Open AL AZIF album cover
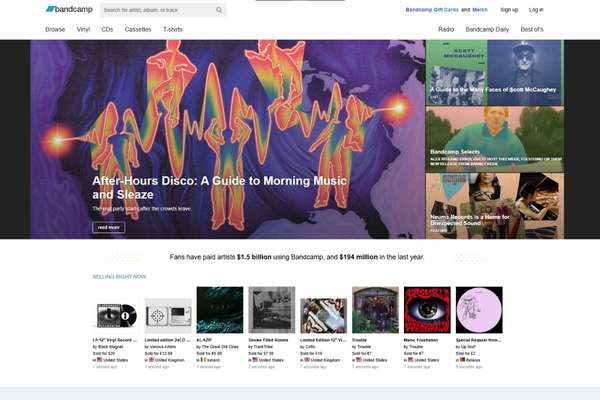This screenshot has height=400, width=600. (x=220, y=310)
